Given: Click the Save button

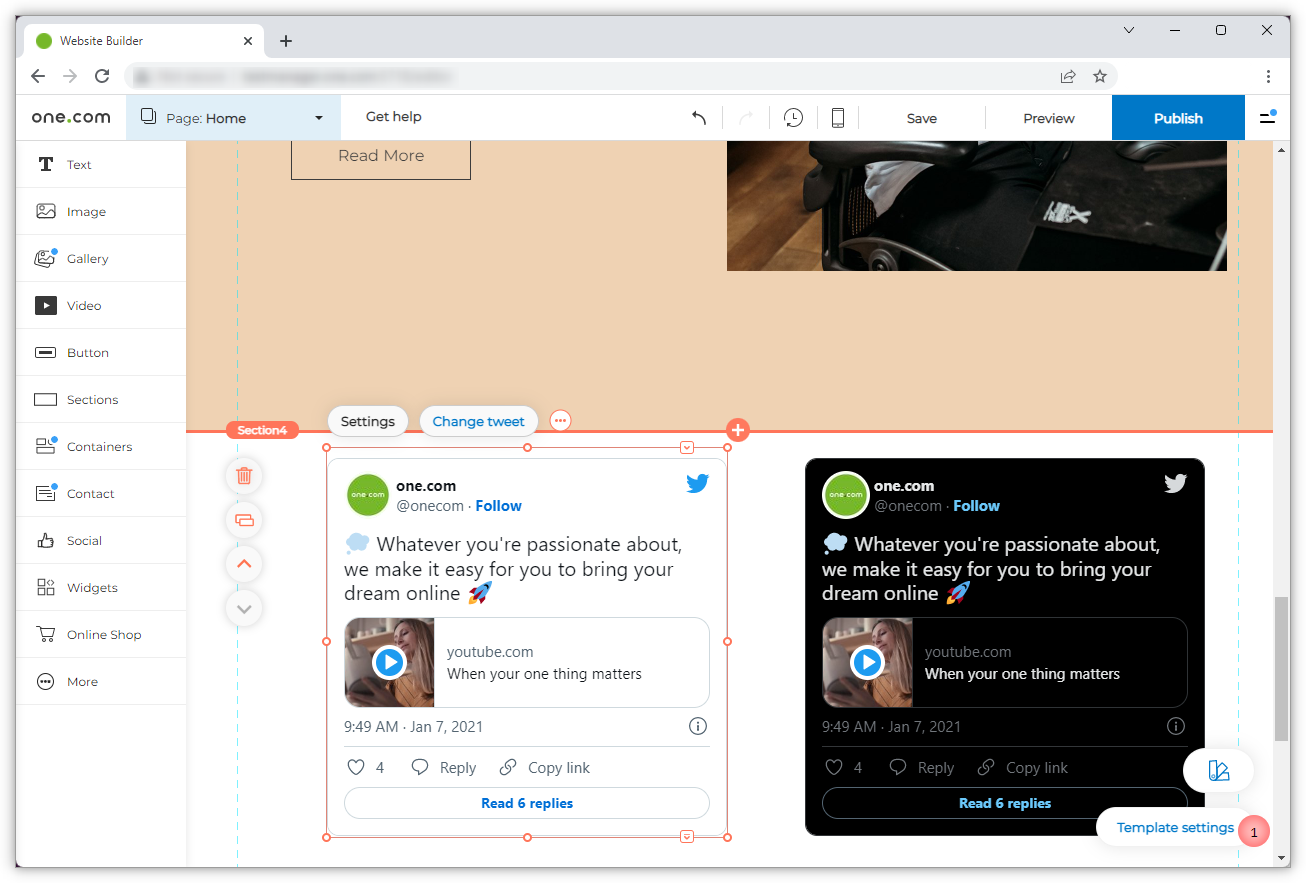Looking at the screenshot, I should (922, 118).
